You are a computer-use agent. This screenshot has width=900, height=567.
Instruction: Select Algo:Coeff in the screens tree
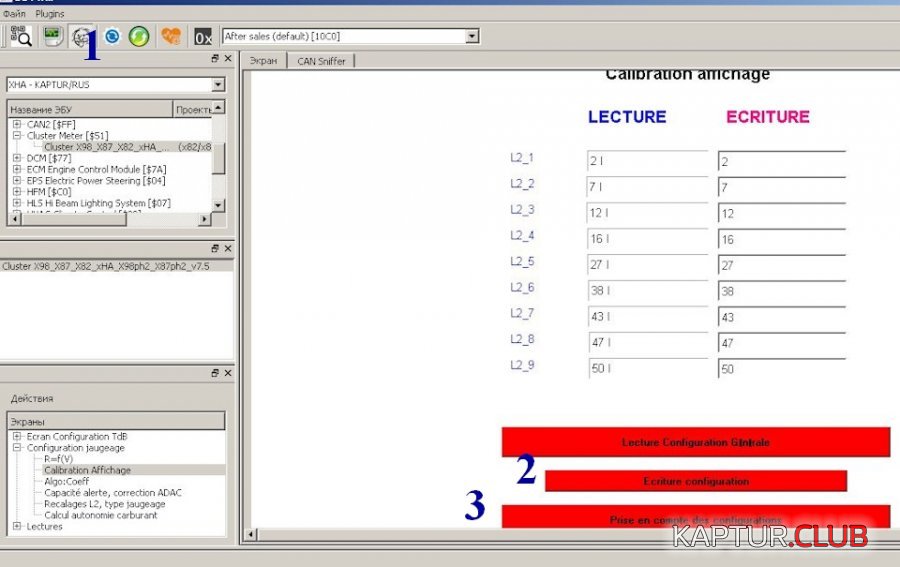tap(65, 481)
